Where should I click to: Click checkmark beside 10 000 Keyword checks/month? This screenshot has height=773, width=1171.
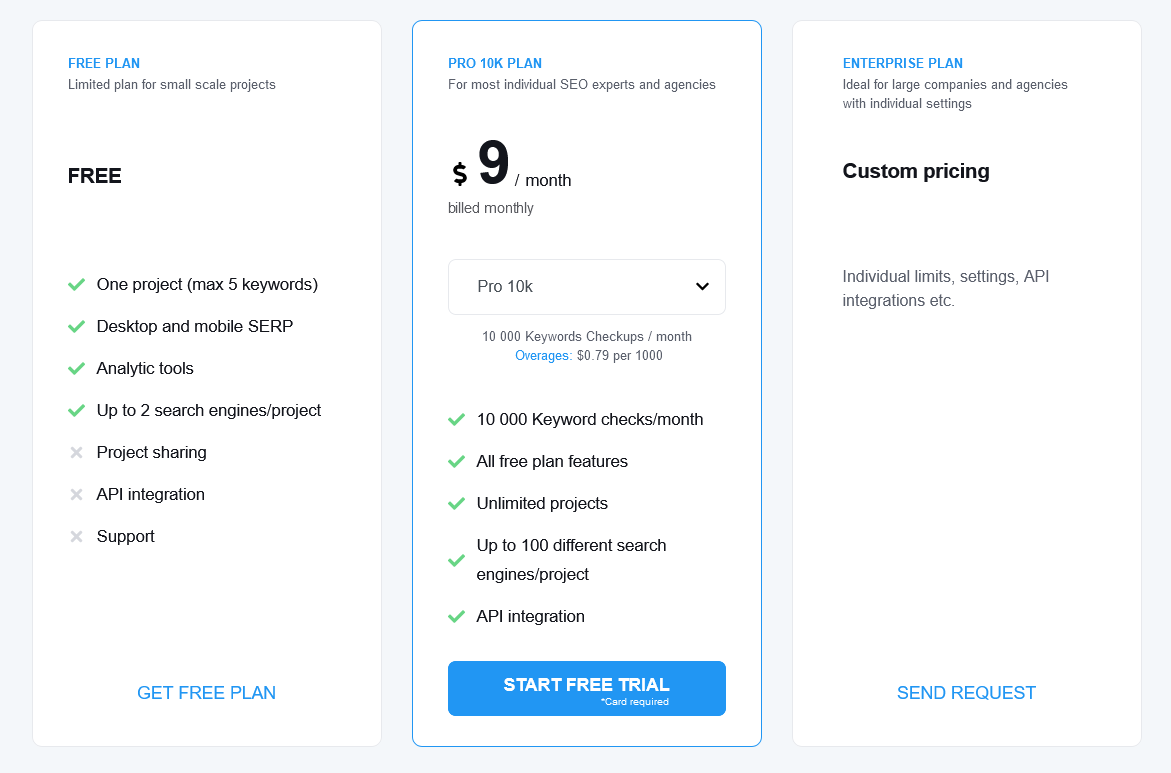tap(456, 420)
